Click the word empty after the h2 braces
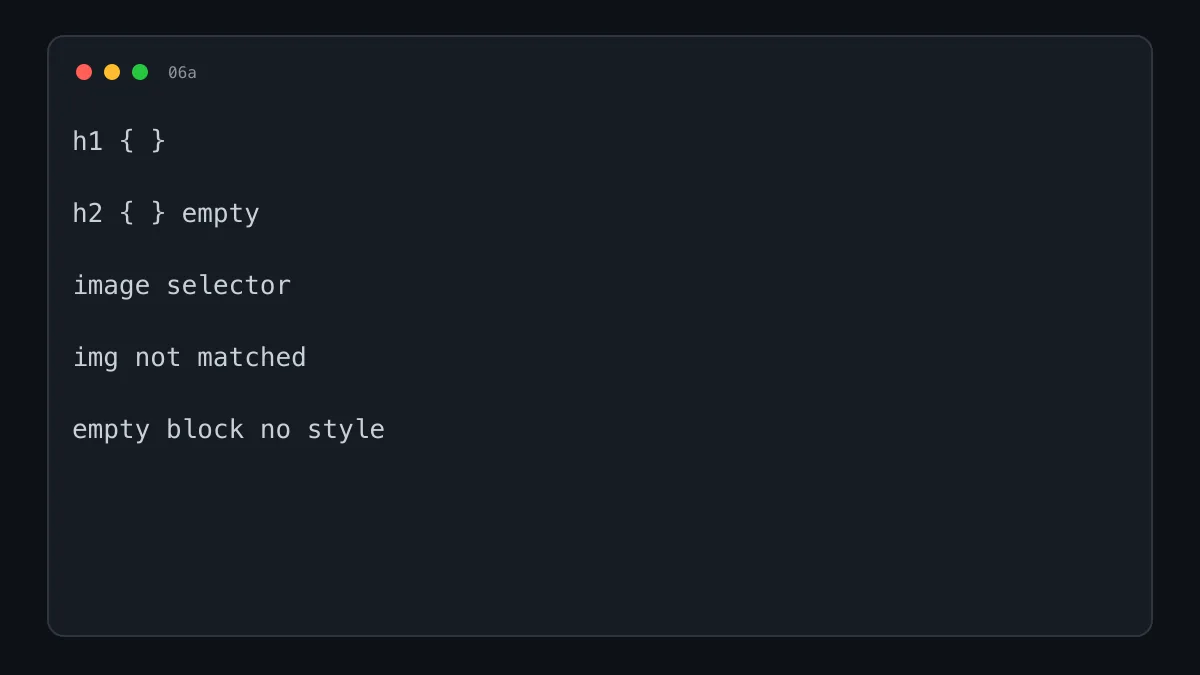Viewport: 1200px width, 675px height. (x=221, y=215)
